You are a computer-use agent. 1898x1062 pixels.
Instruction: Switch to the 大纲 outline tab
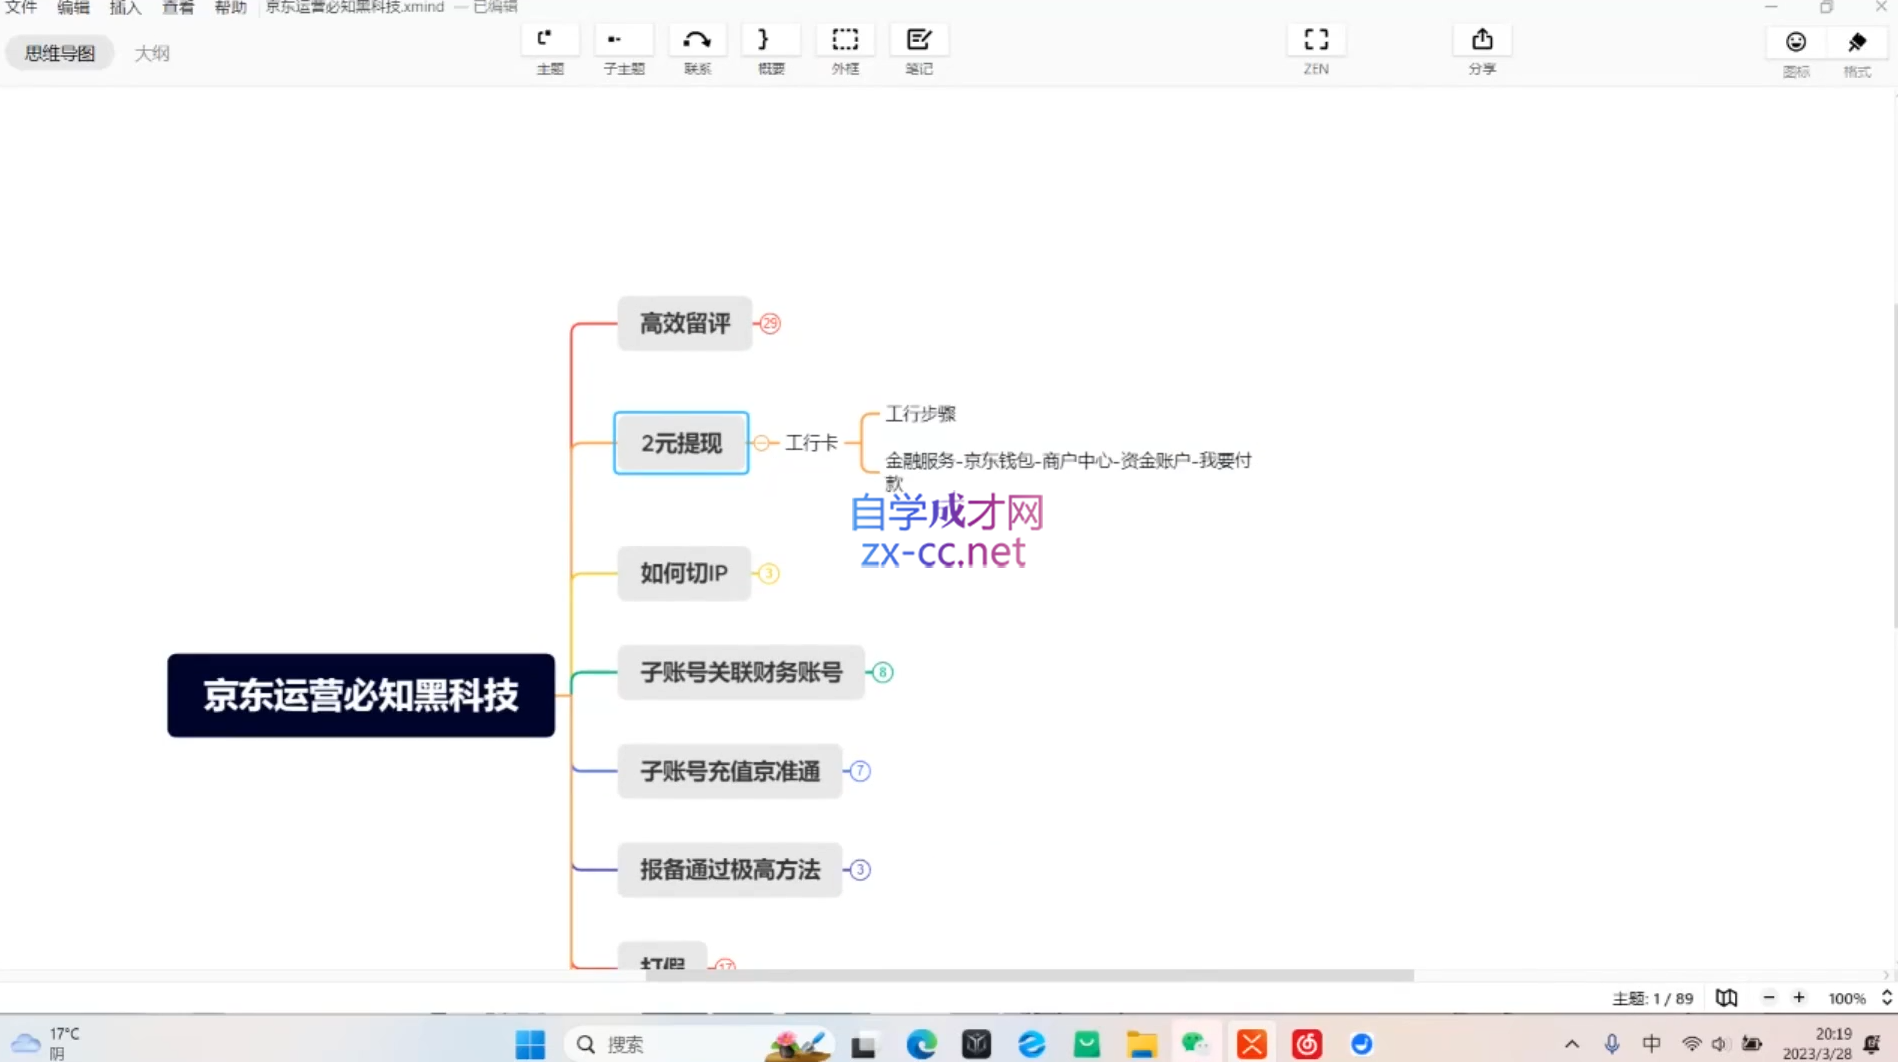click(x=152, y=53)
